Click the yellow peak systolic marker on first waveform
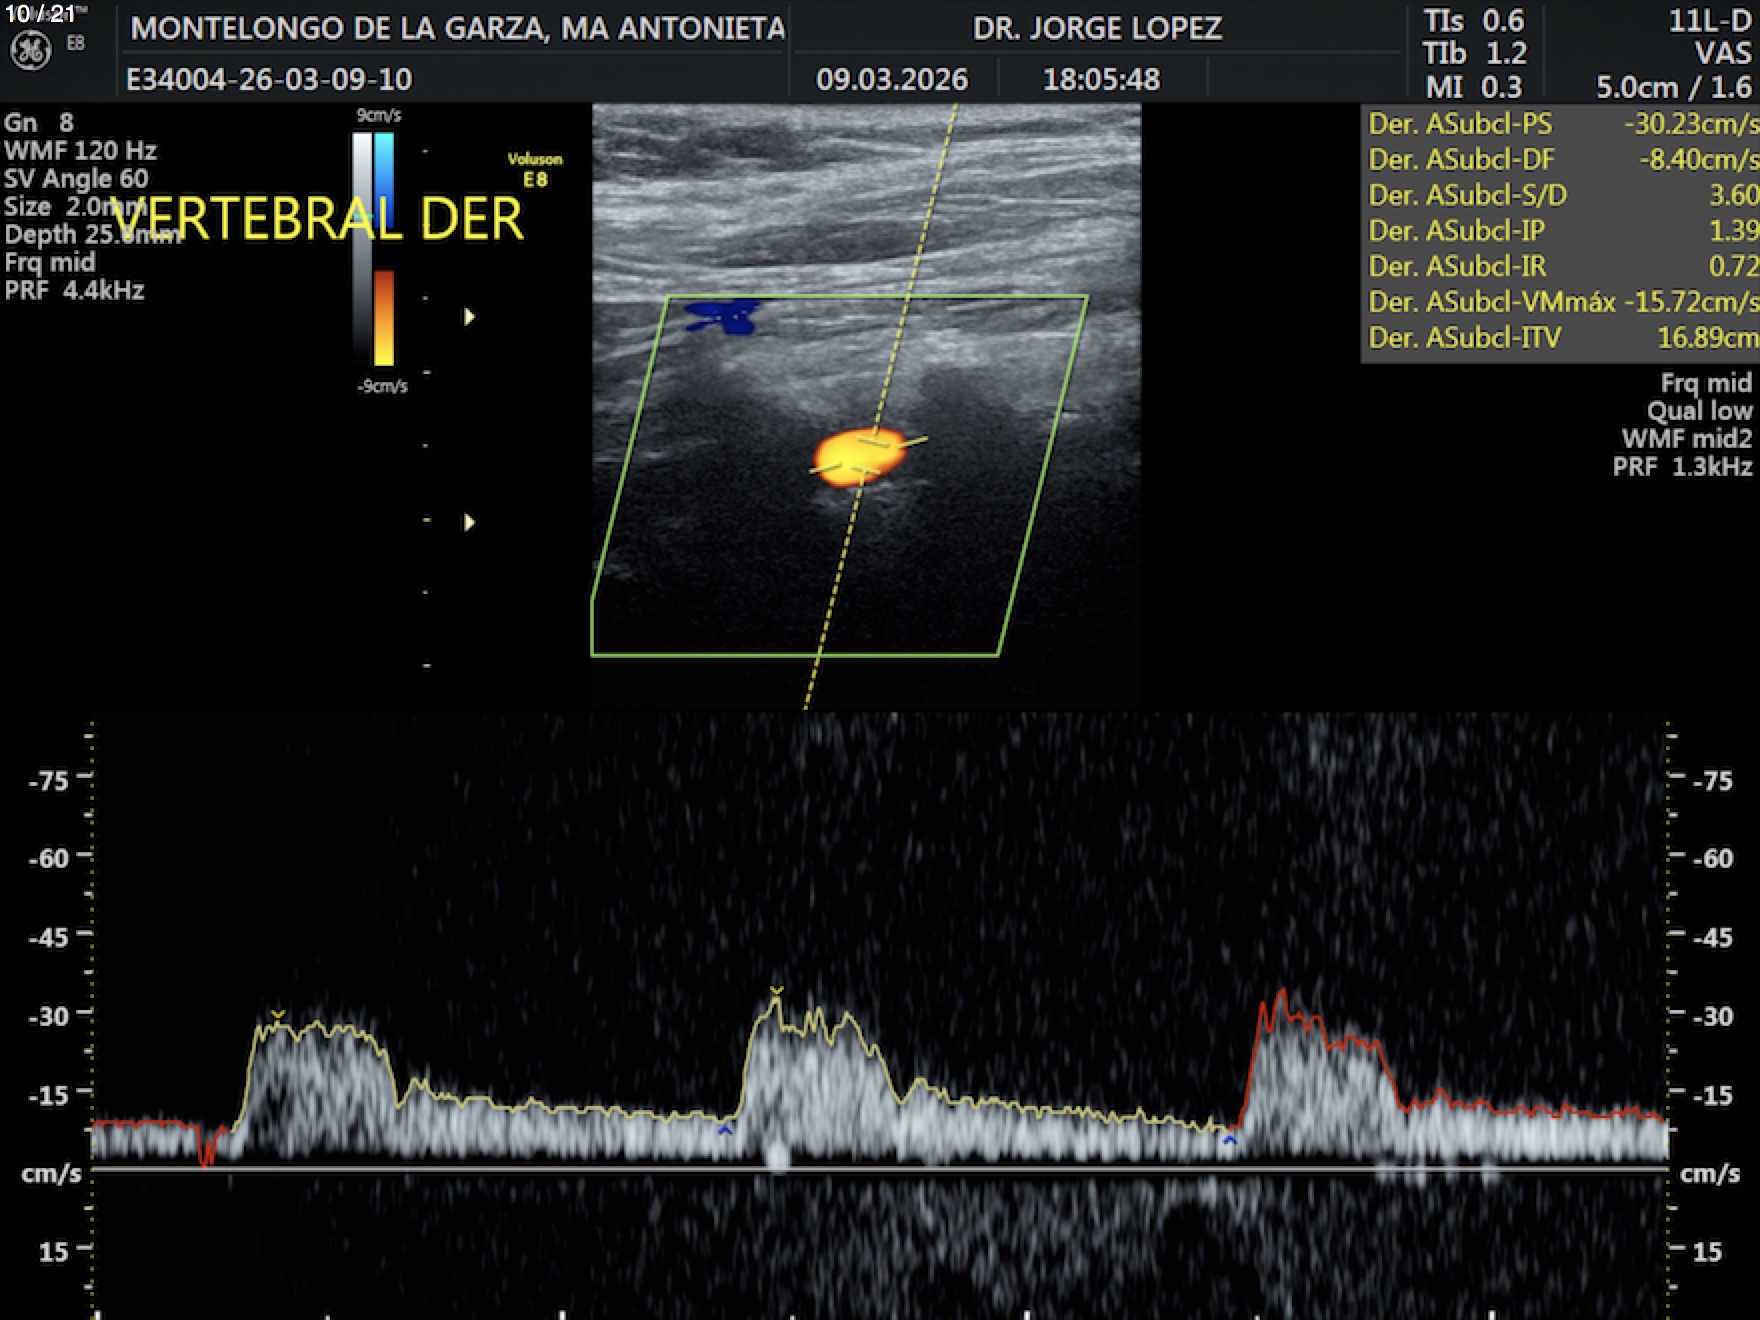 click(x=278, y=1016)
